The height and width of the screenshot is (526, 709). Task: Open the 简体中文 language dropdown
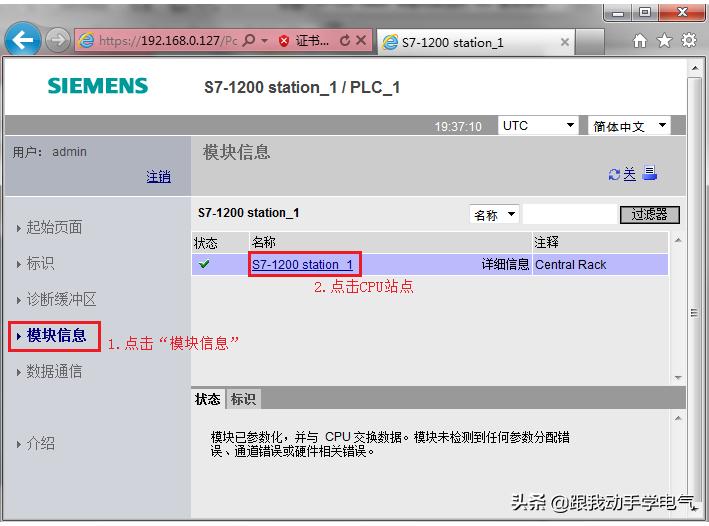(x=629, y=125)
